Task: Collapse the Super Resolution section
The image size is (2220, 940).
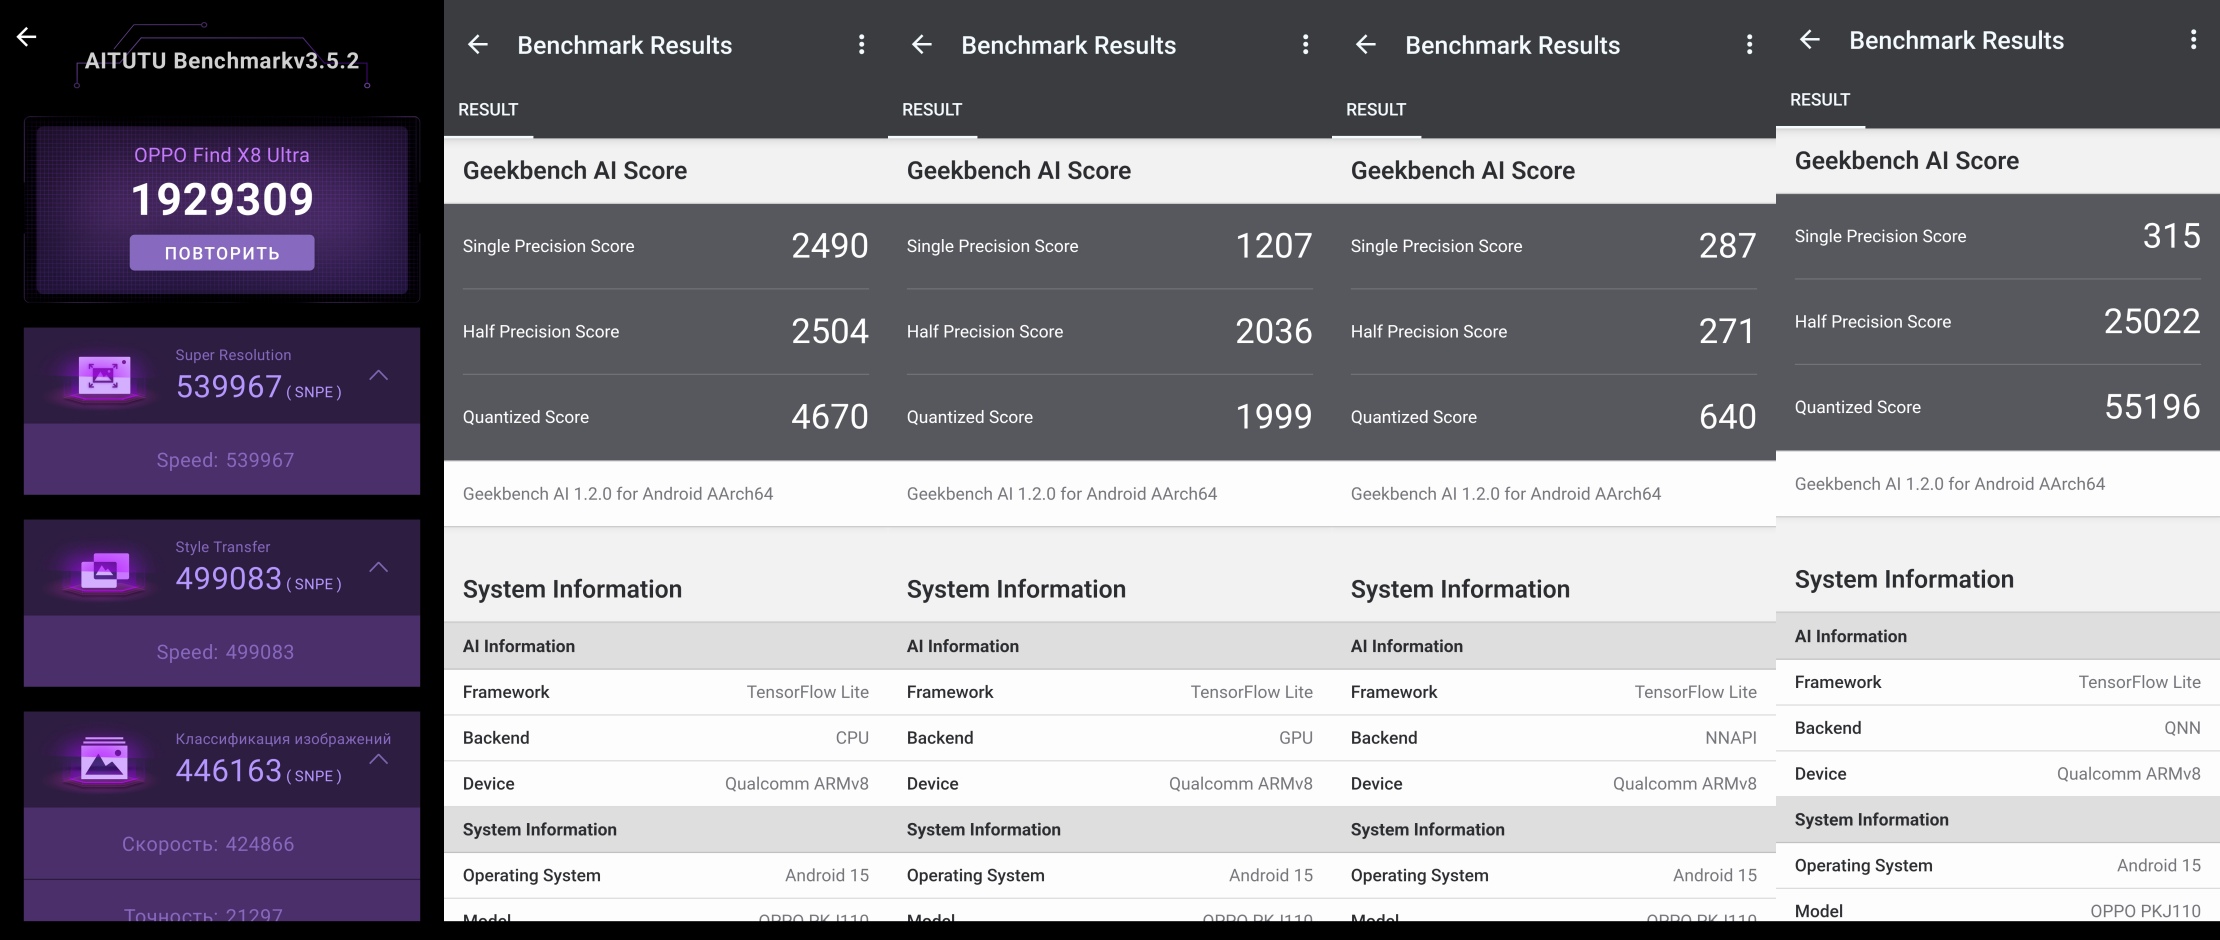Action: pos(378,375)
